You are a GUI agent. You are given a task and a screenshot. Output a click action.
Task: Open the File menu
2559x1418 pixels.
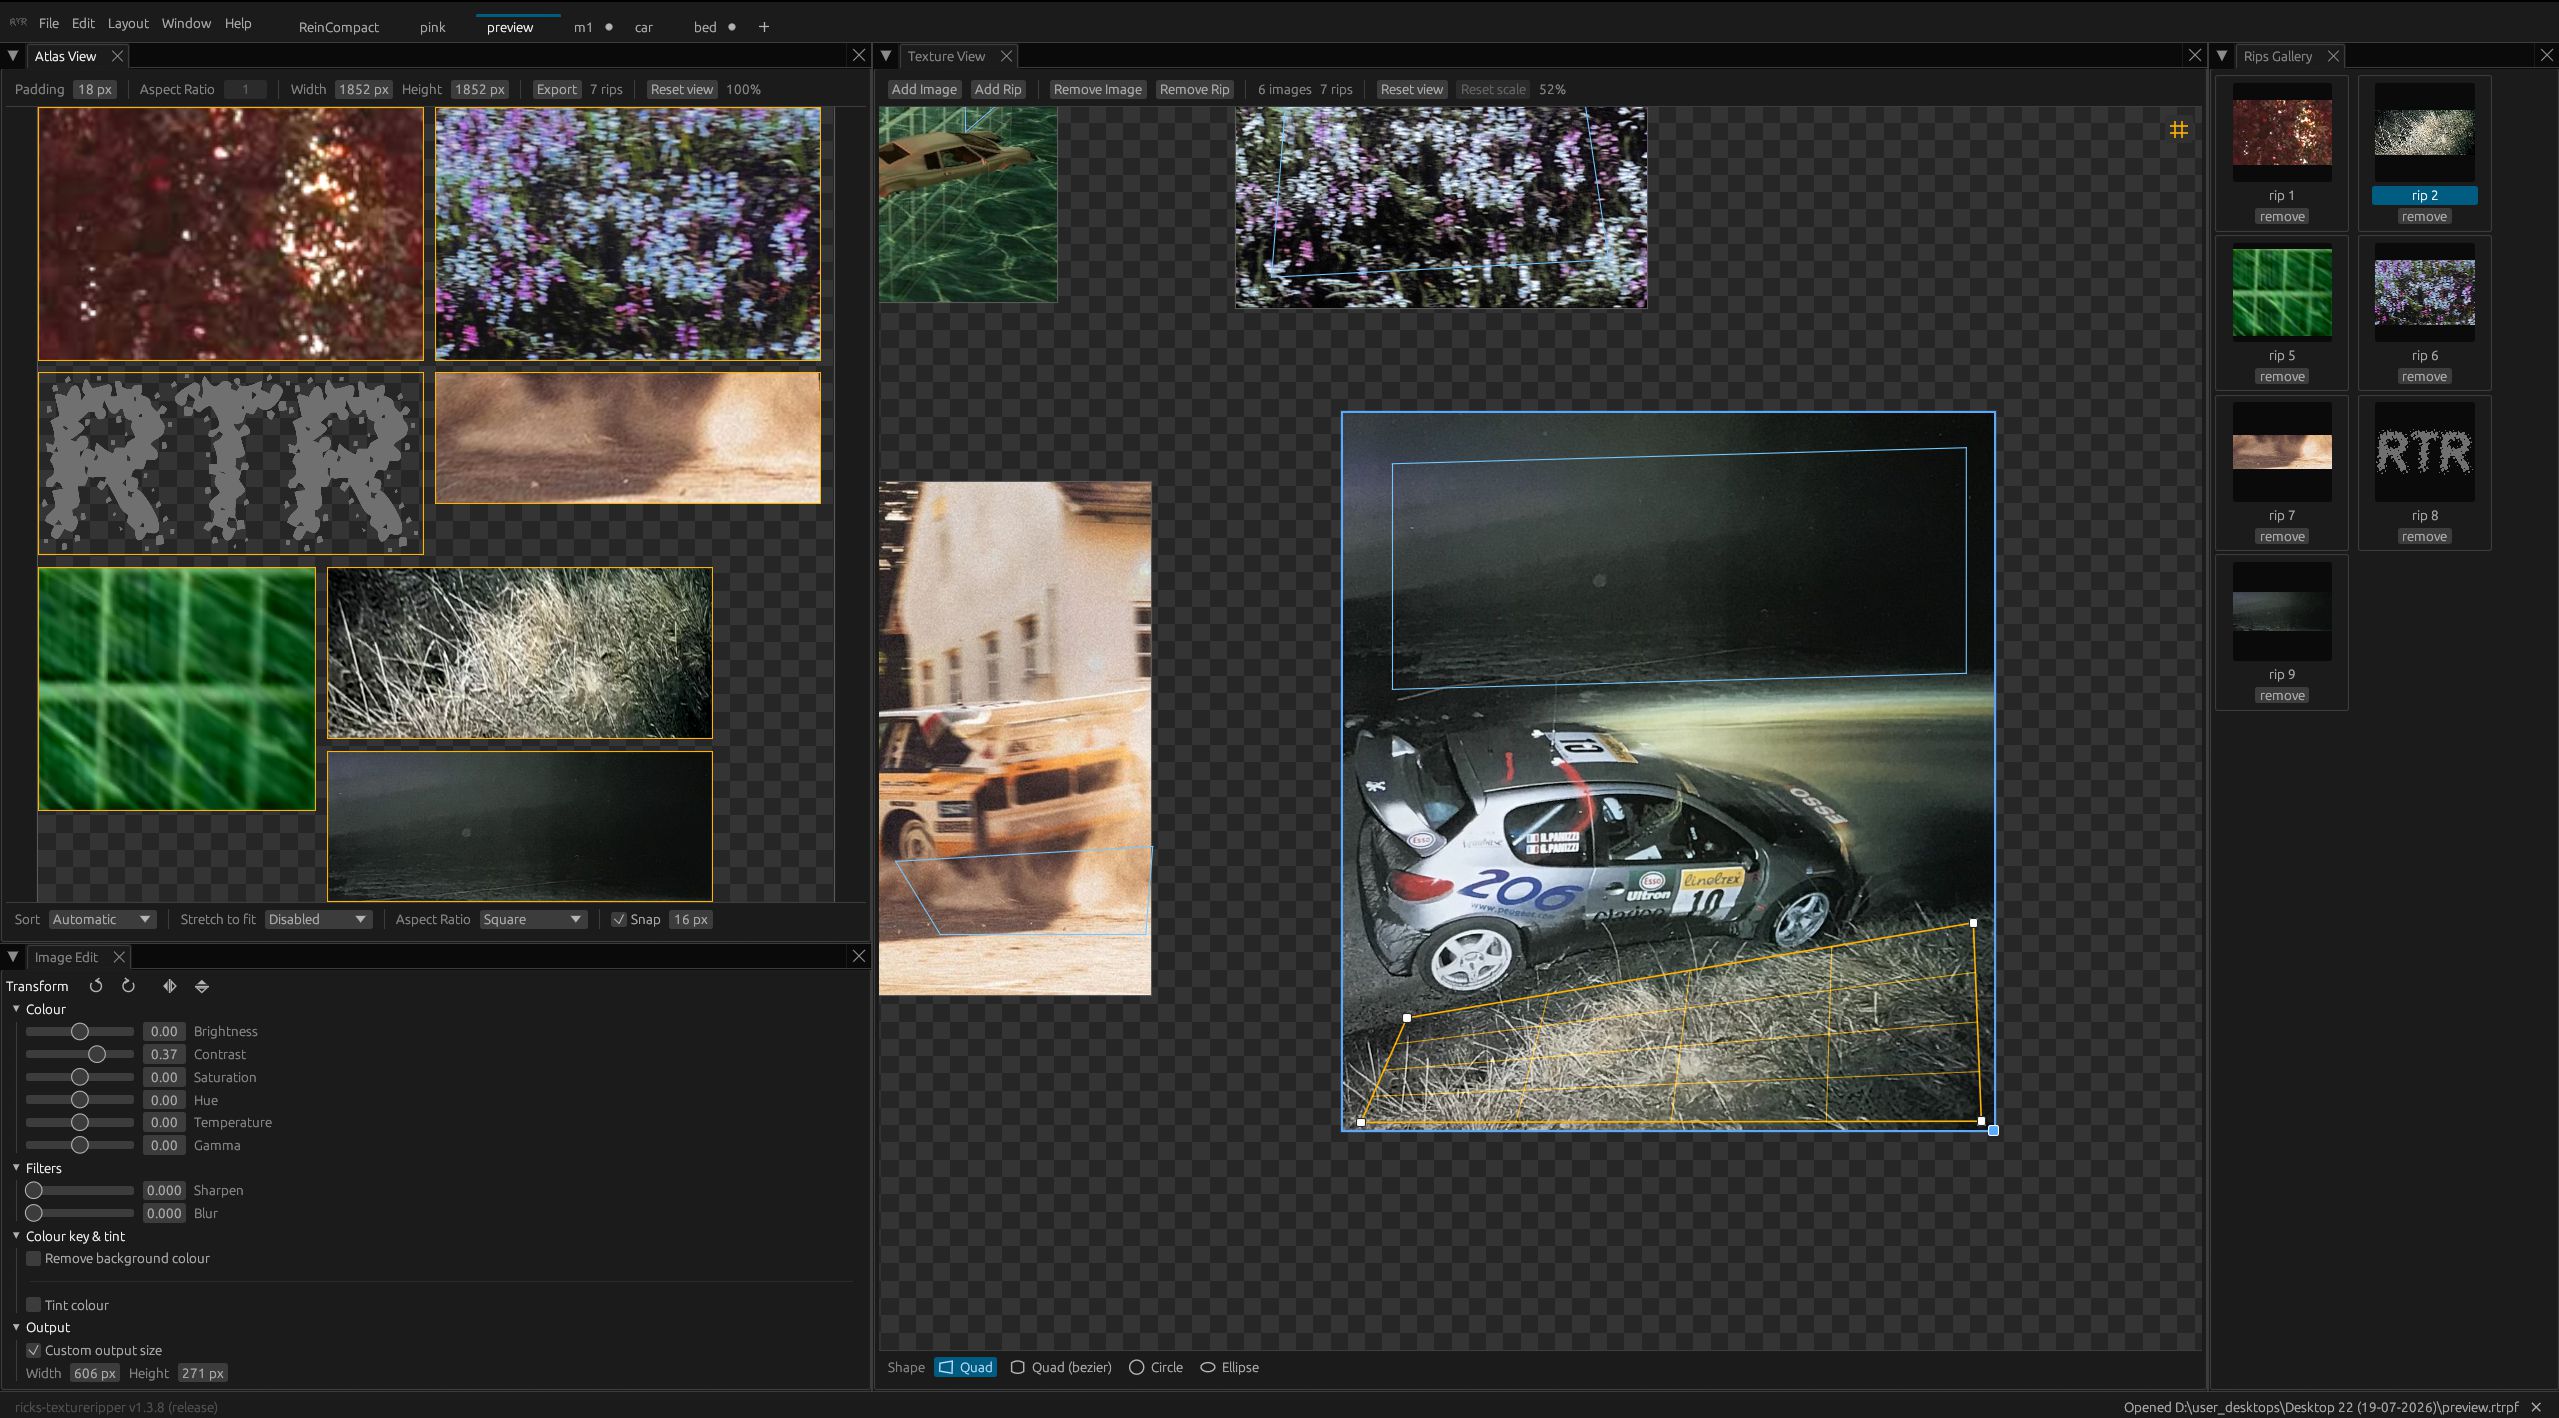[x=48, y=23]
